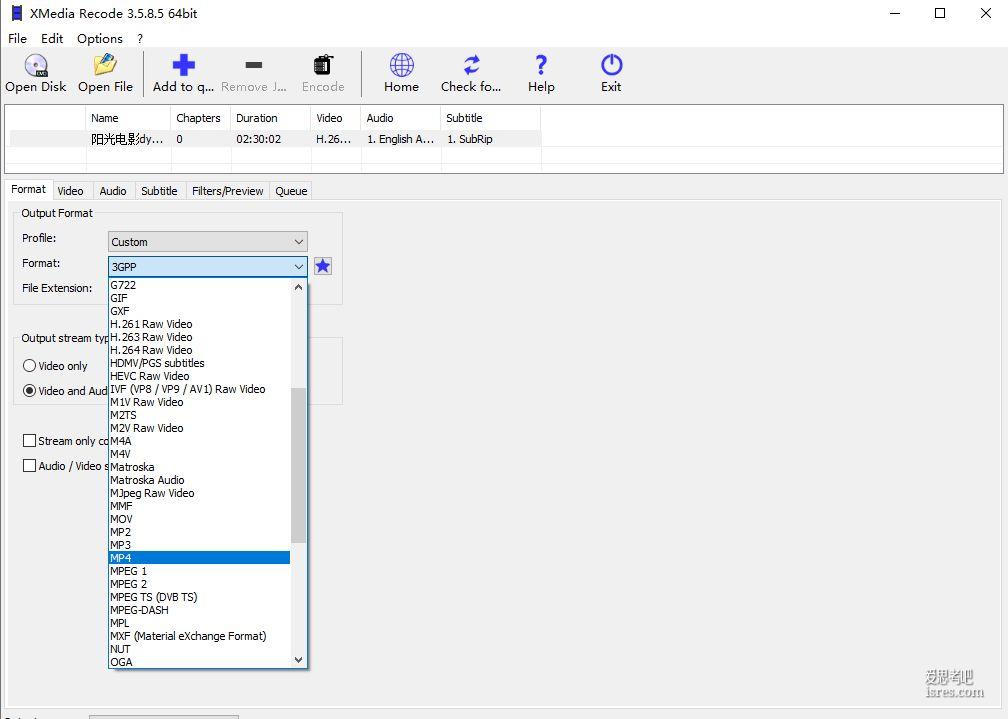Viewport: 1008px width, 719px height.
Task: Click the Name column header
Action: coord(128,118)
